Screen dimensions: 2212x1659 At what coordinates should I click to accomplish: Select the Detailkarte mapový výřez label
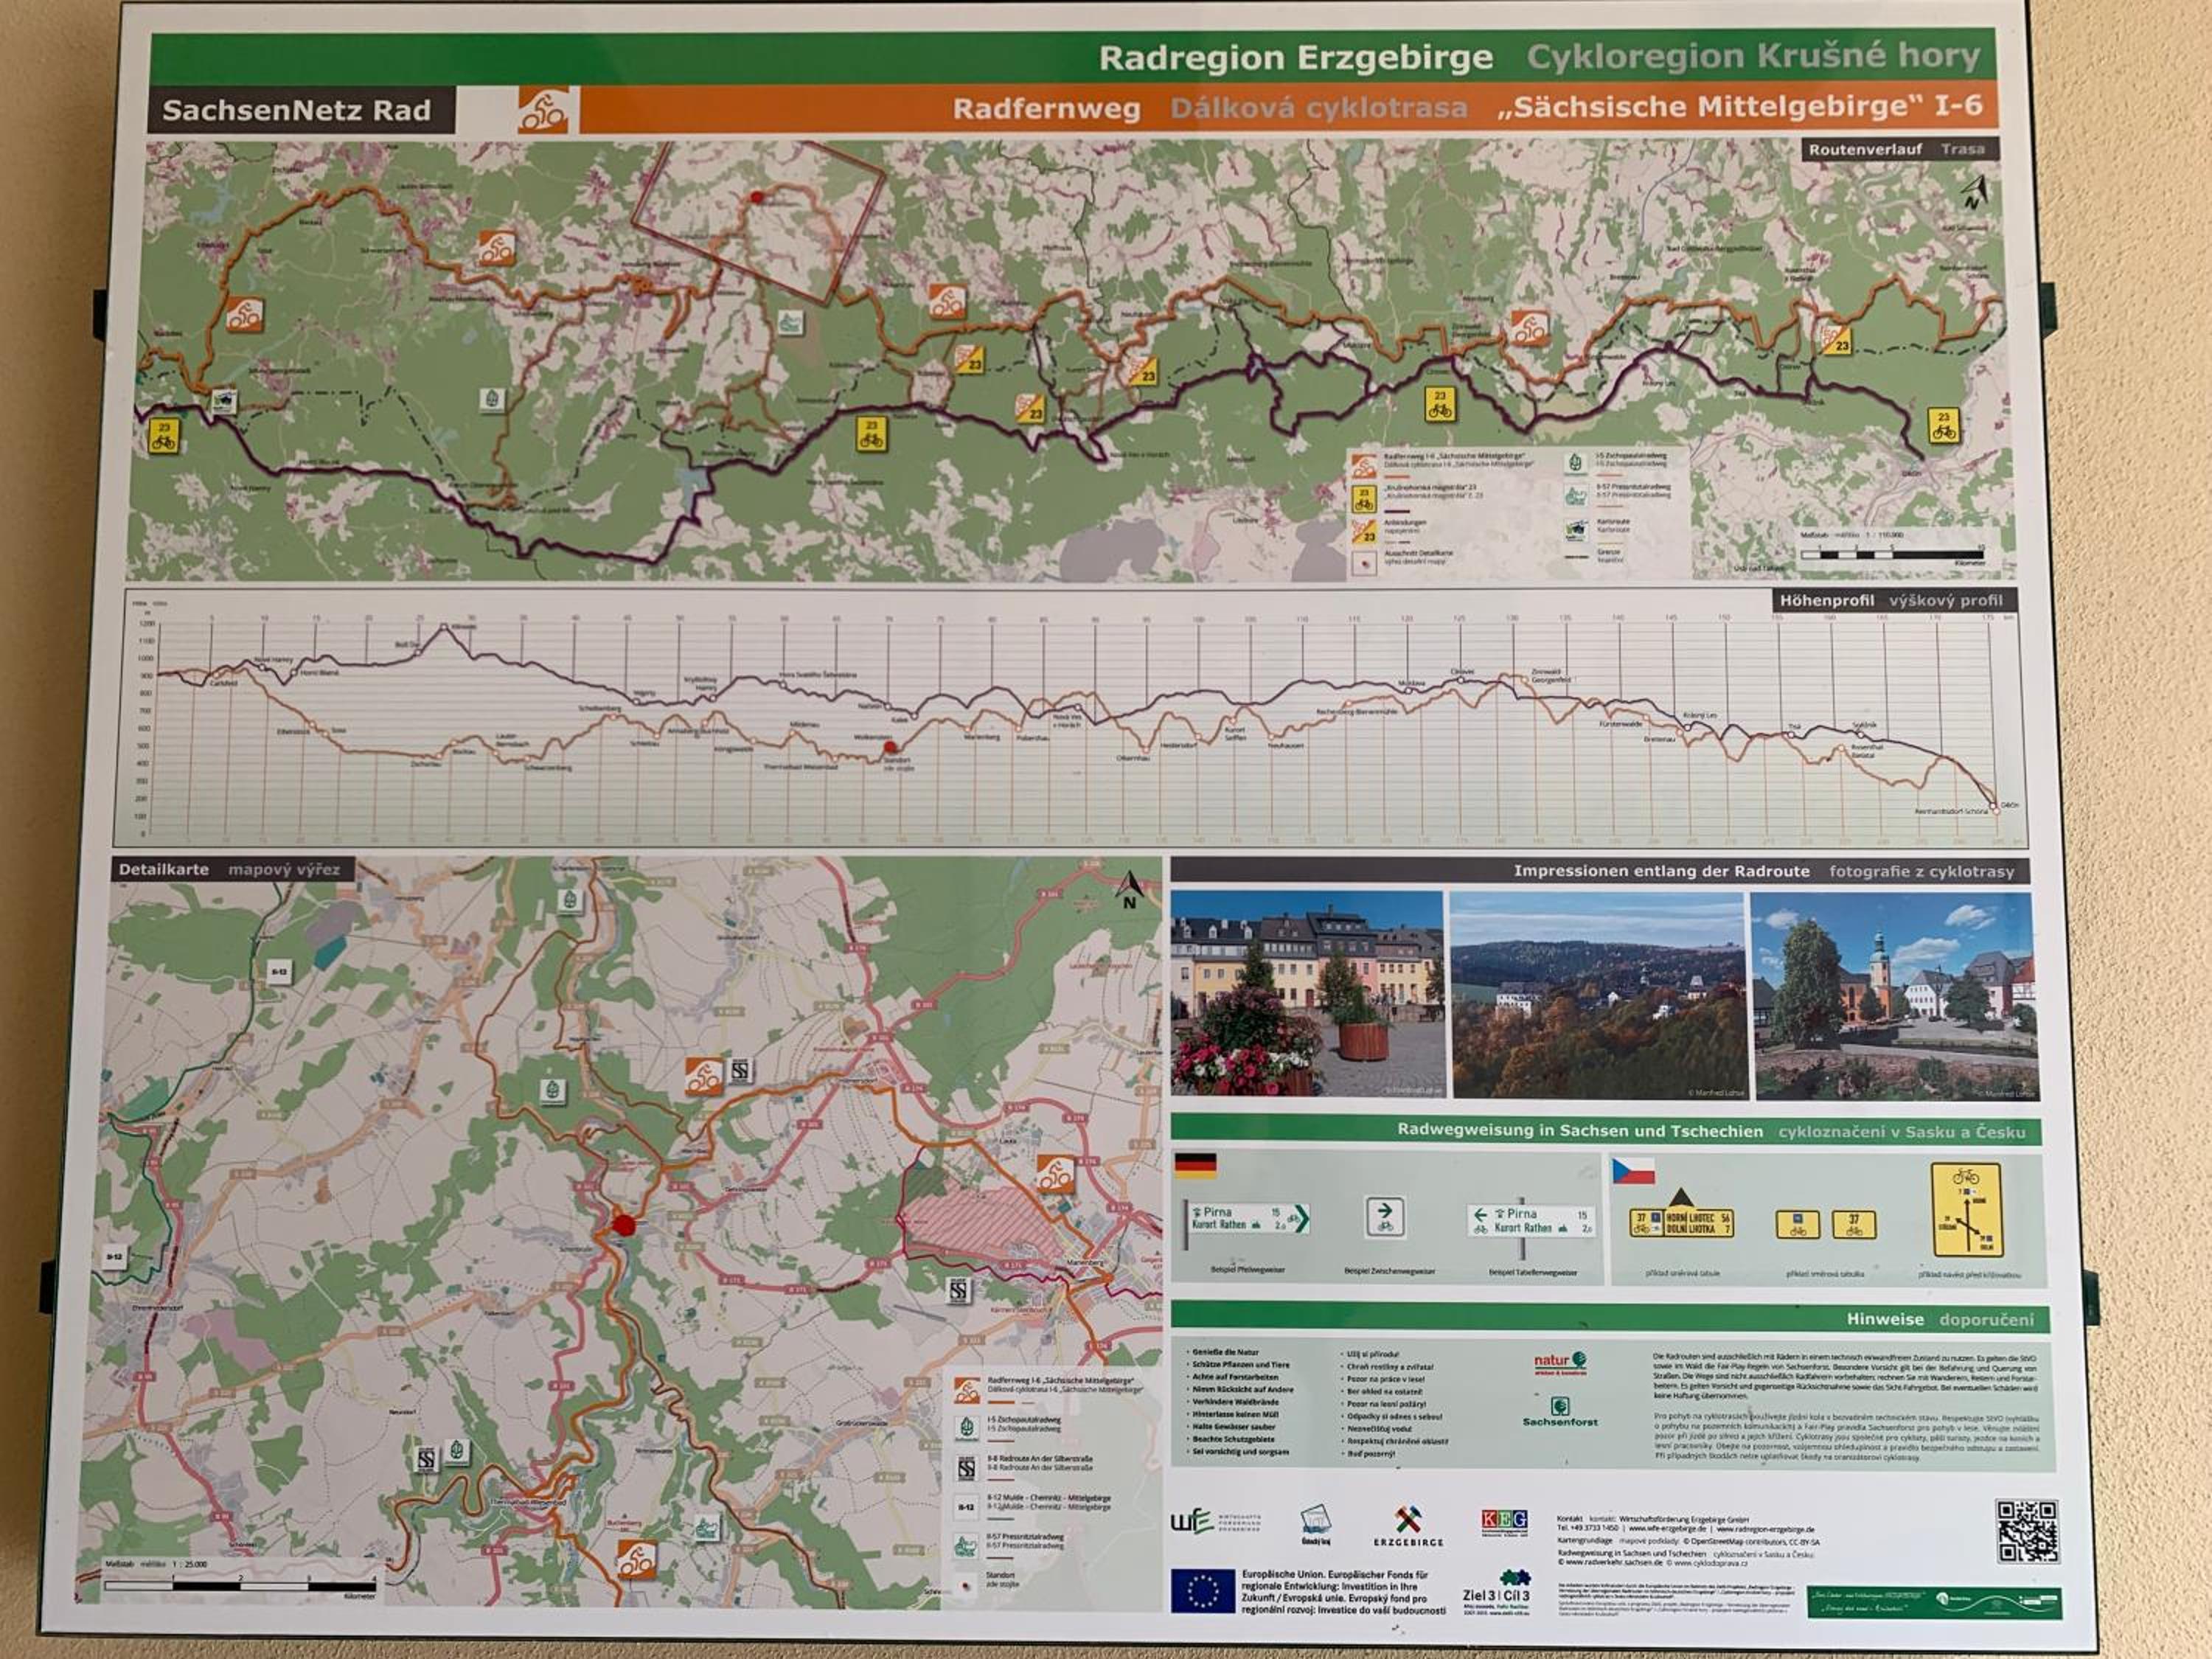pos(230,869)
